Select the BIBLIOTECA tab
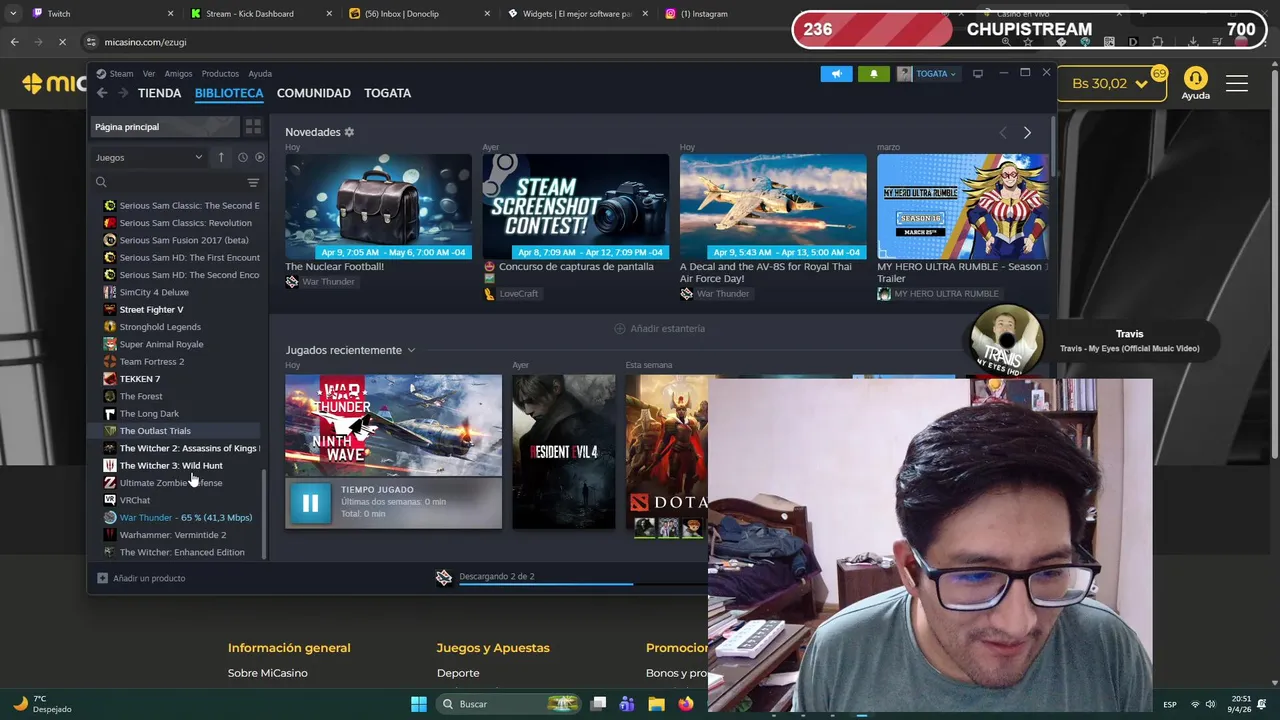This screenshot has height=720, width=1280. (229, 93)
